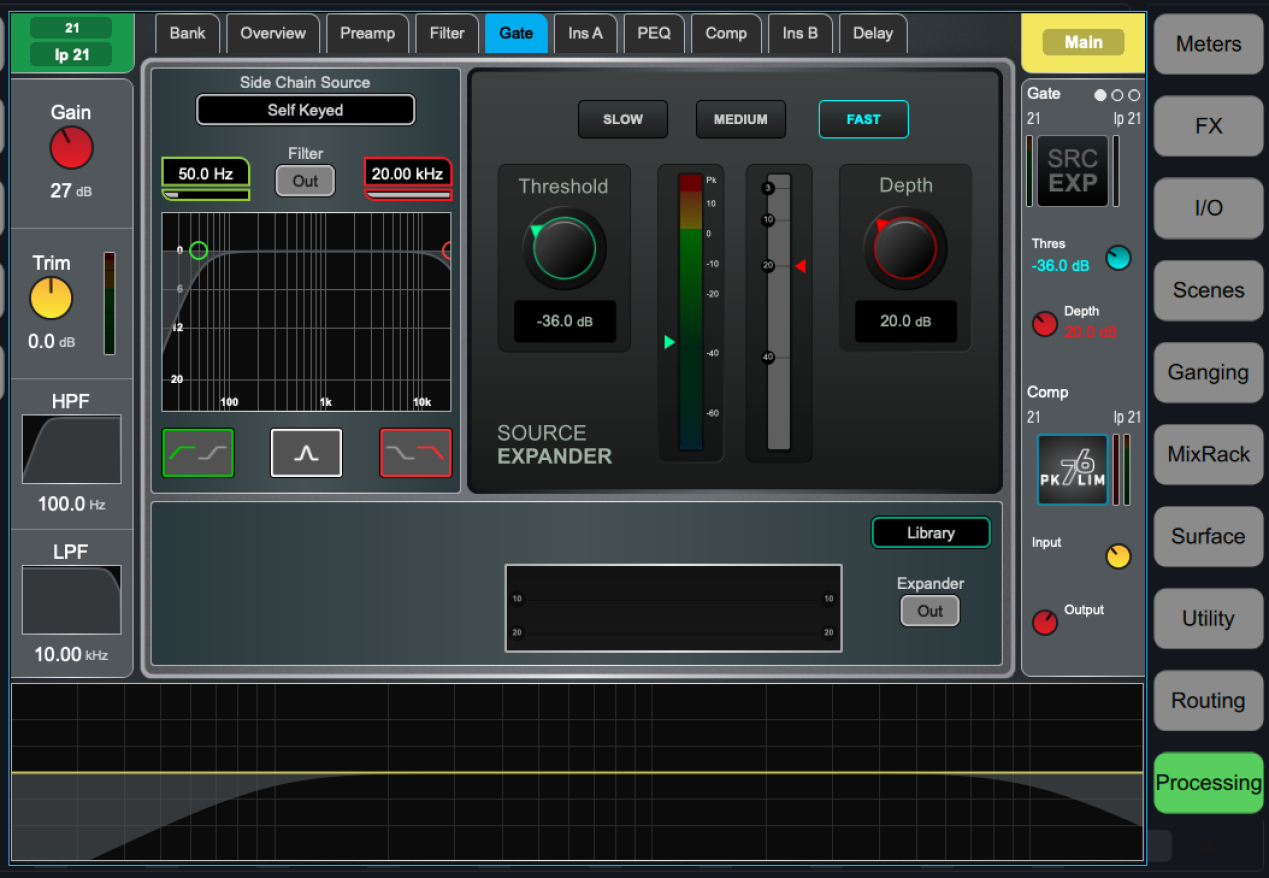Select the band-pass side chain filter shape

pos(306,453)
